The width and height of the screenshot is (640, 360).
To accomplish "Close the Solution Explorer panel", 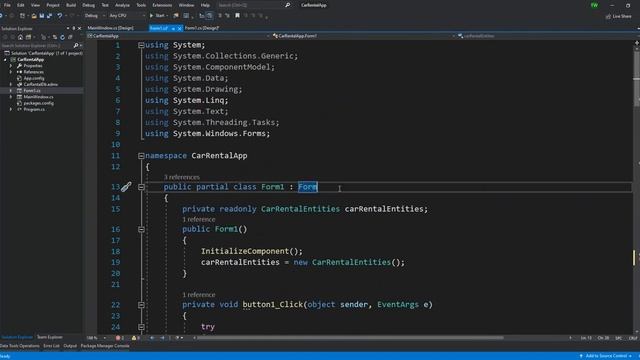I will pos(79,29).
